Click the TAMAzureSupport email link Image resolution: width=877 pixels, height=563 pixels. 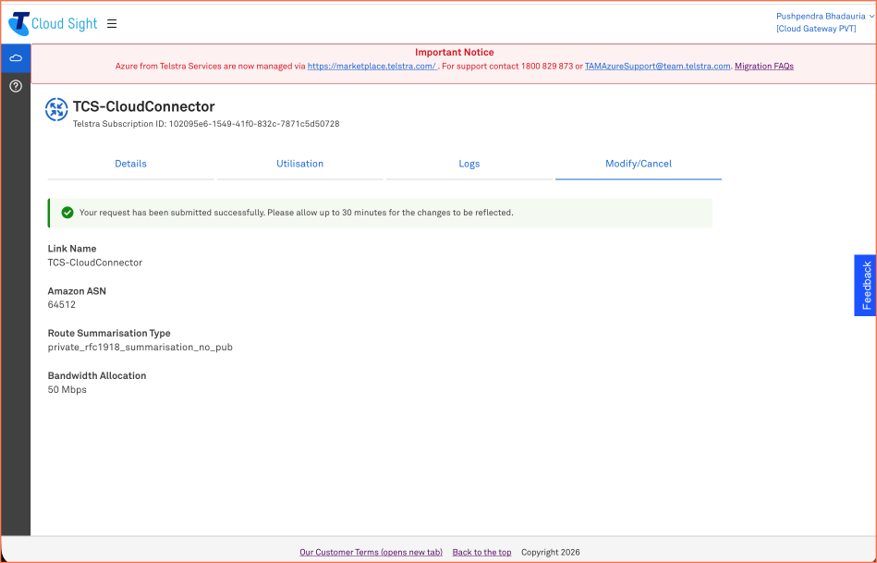(x=657, y=66)
